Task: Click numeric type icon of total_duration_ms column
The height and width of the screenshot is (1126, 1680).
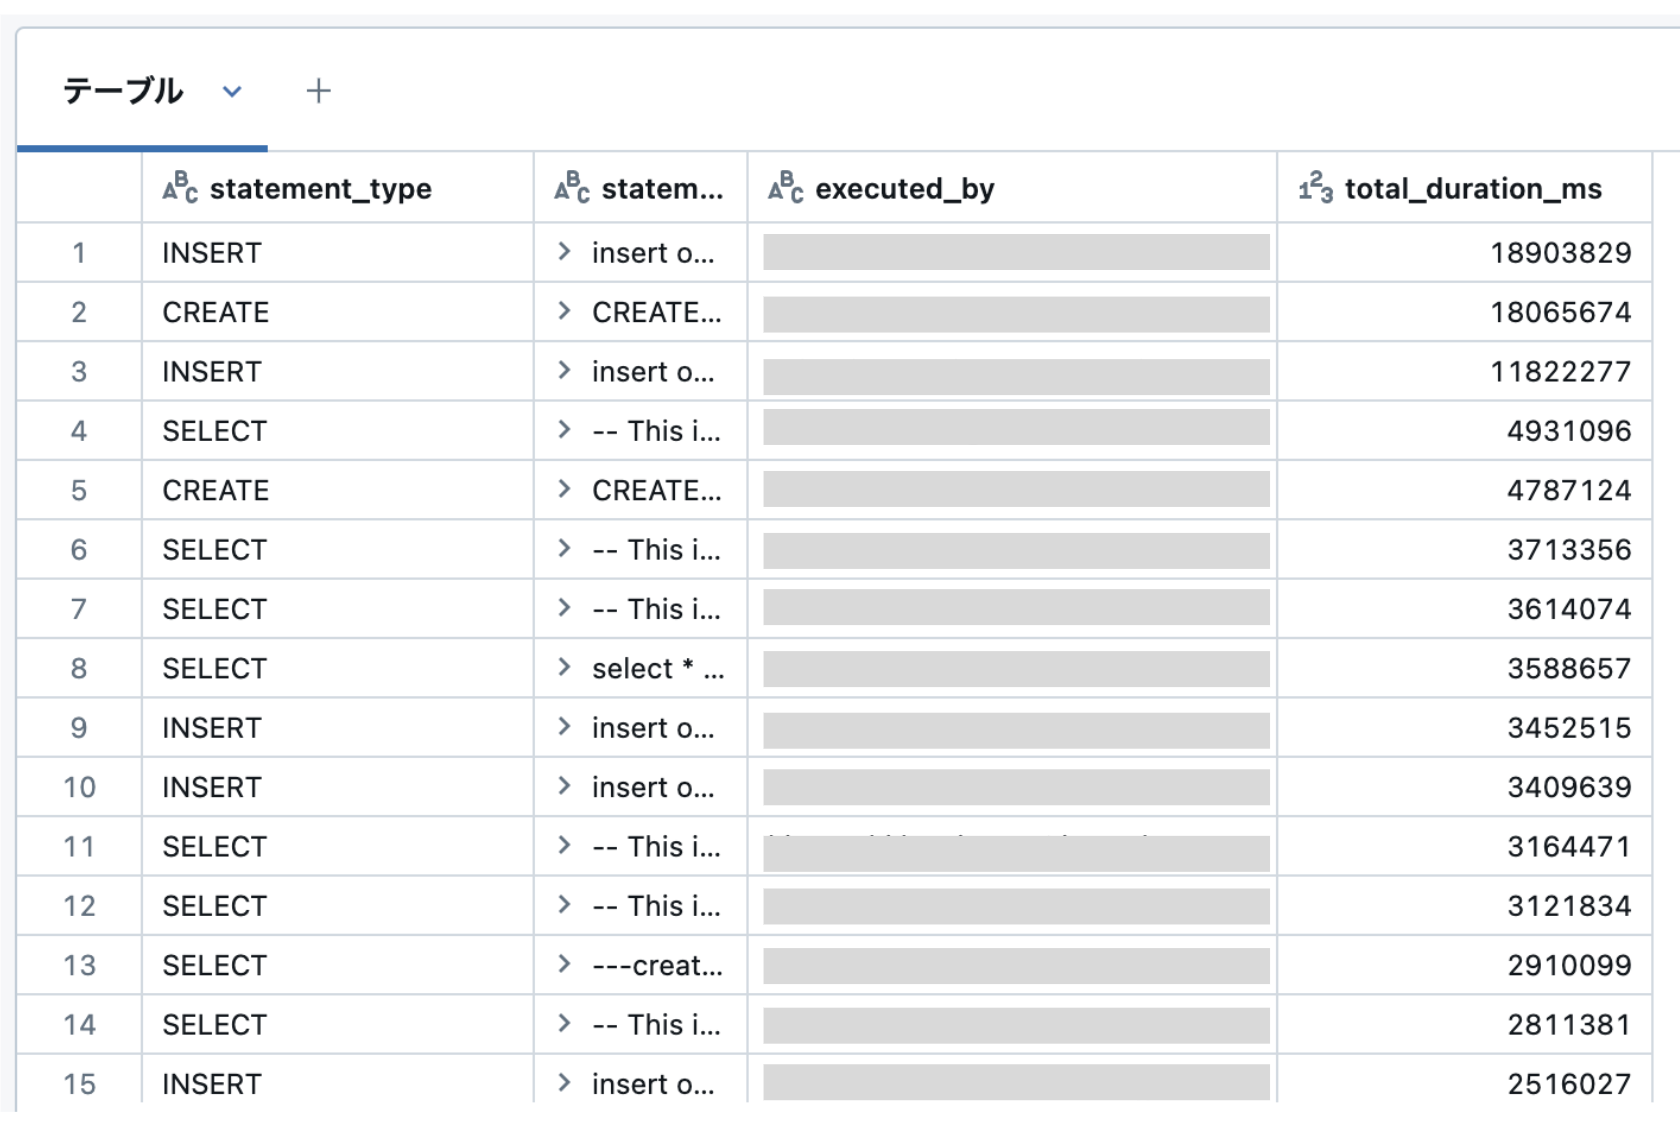Action: (1315, 187)
